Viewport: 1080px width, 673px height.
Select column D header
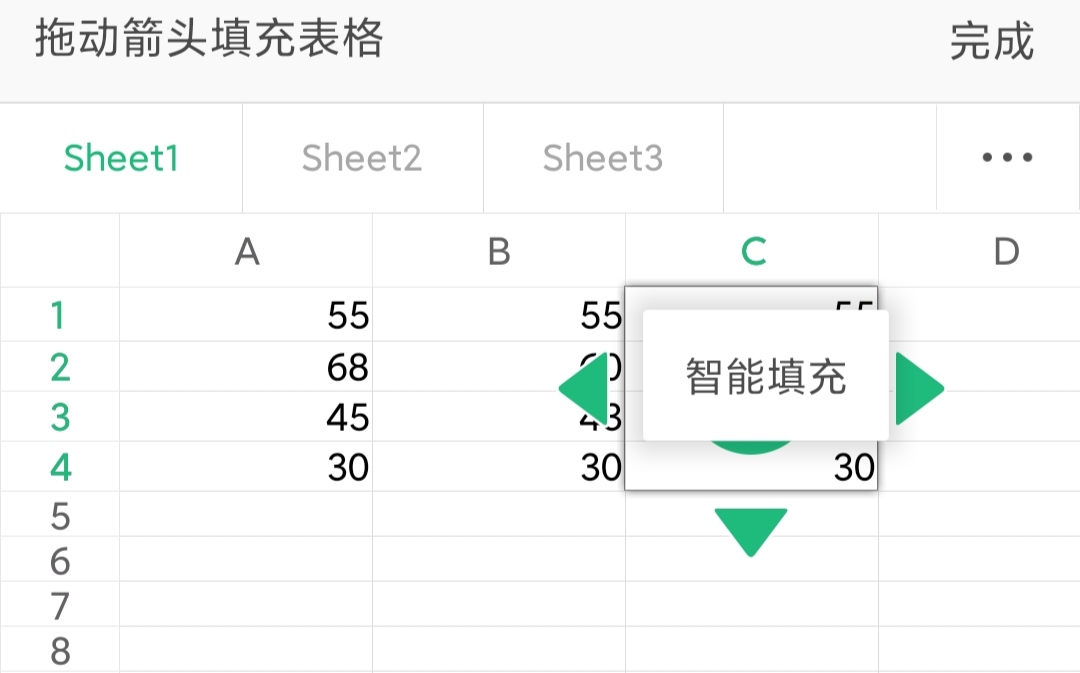[x=1005, y=252]
